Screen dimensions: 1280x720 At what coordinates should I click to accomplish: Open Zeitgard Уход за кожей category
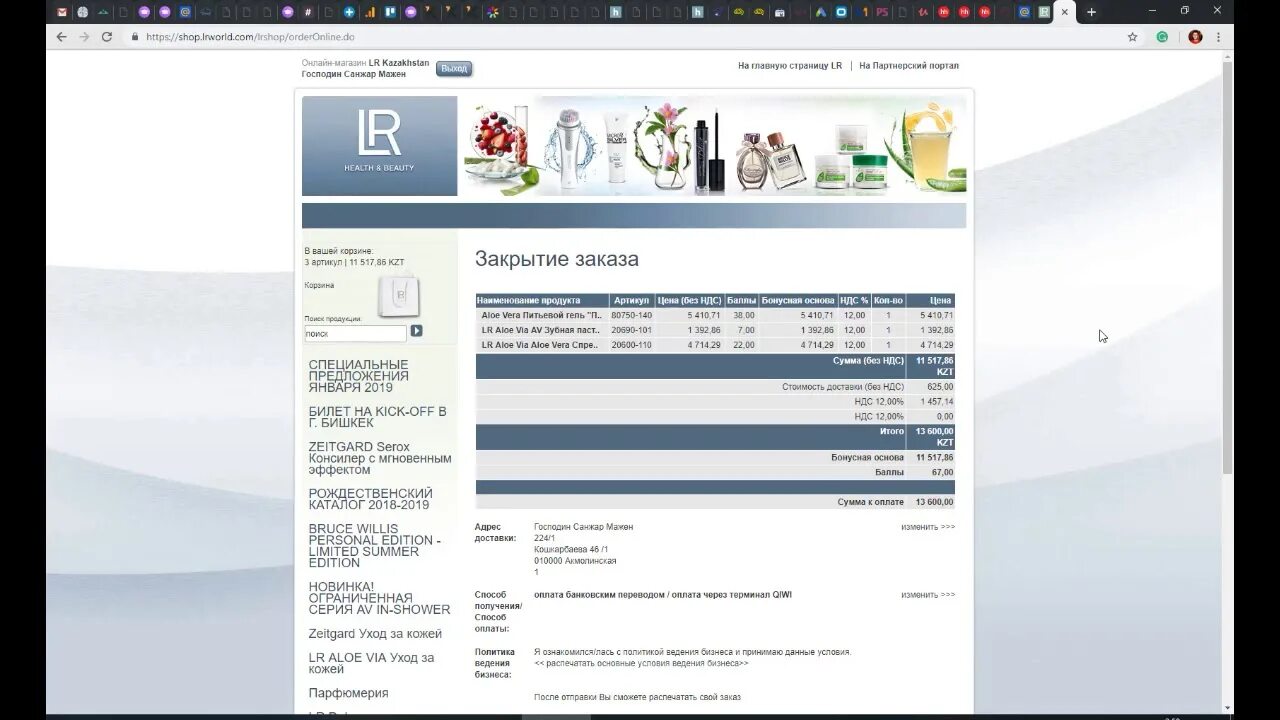click(x=375, y=634)
